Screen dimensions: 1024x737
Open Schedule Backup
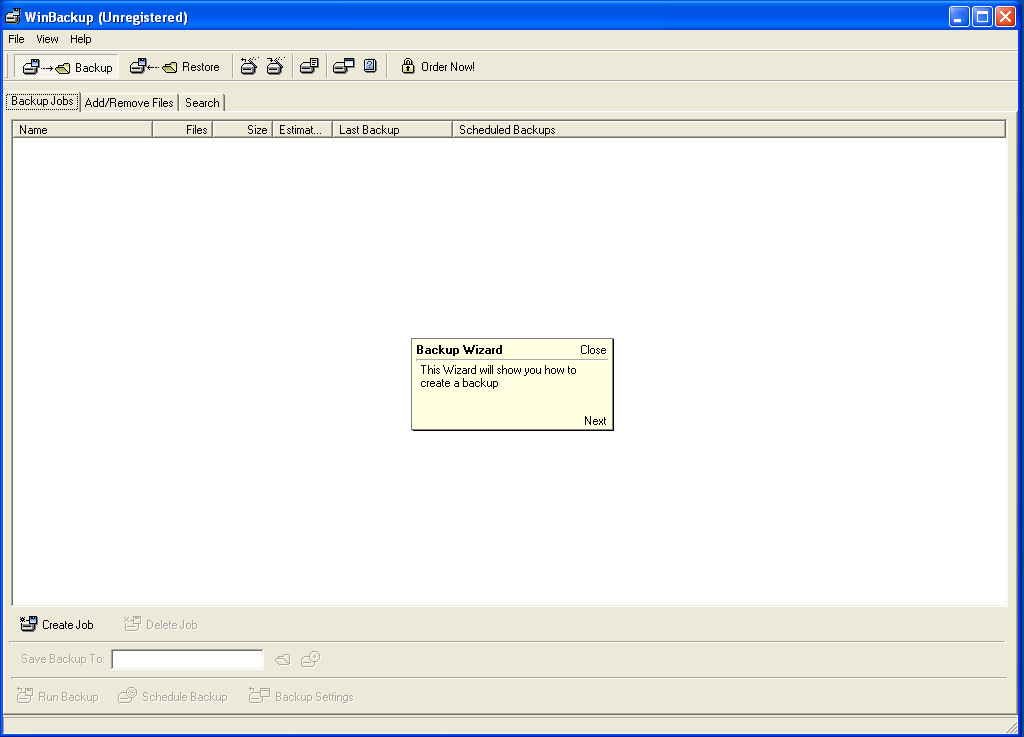click(x=172, y=697)
